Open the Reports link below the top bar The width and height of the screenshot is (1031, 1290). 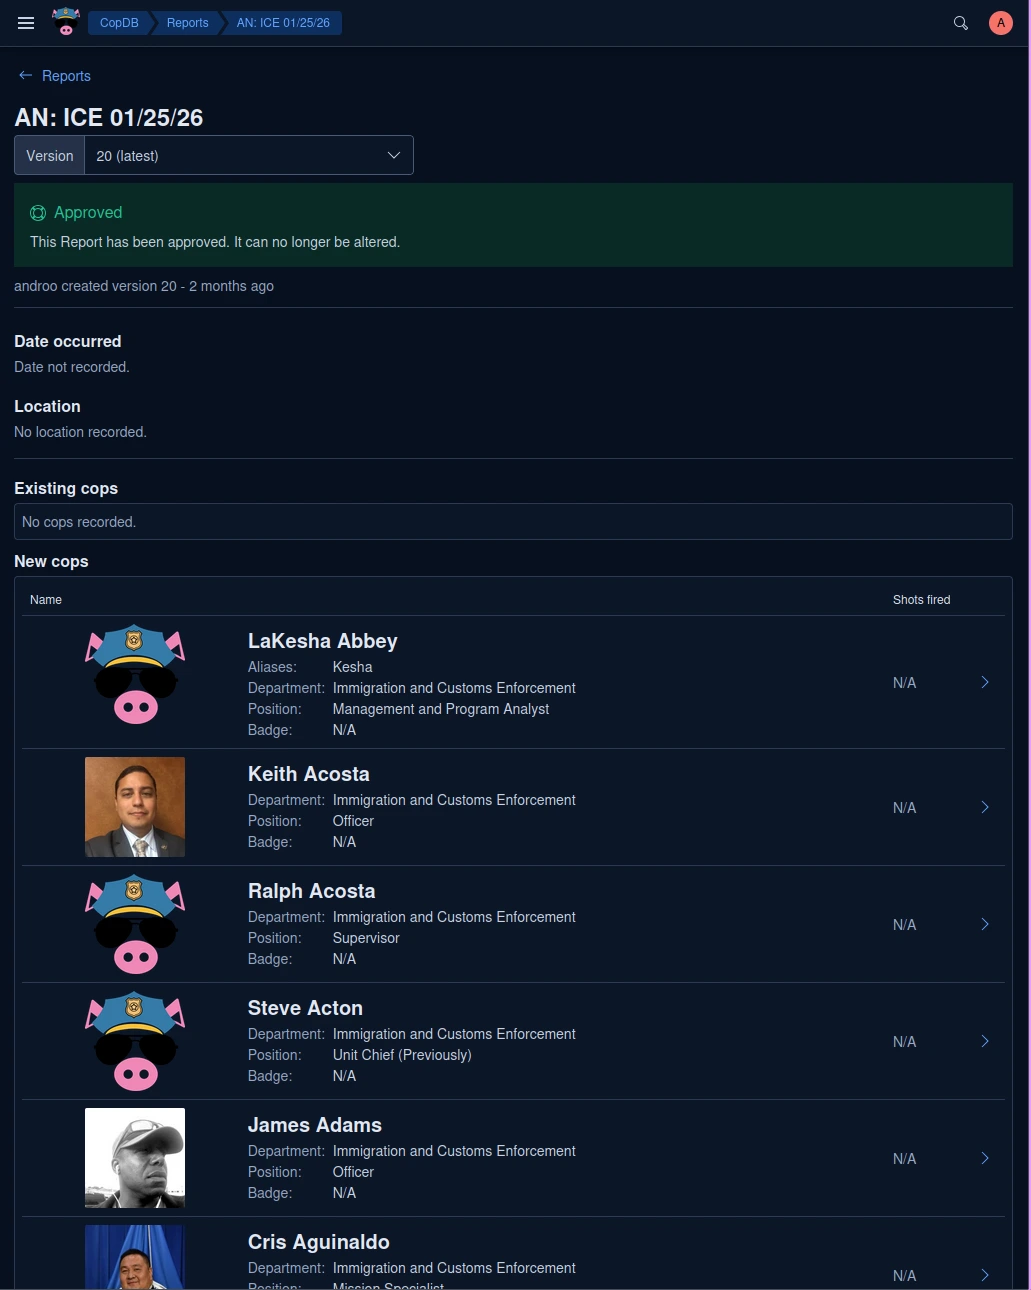pyautogui.click(x=66, y=75)
